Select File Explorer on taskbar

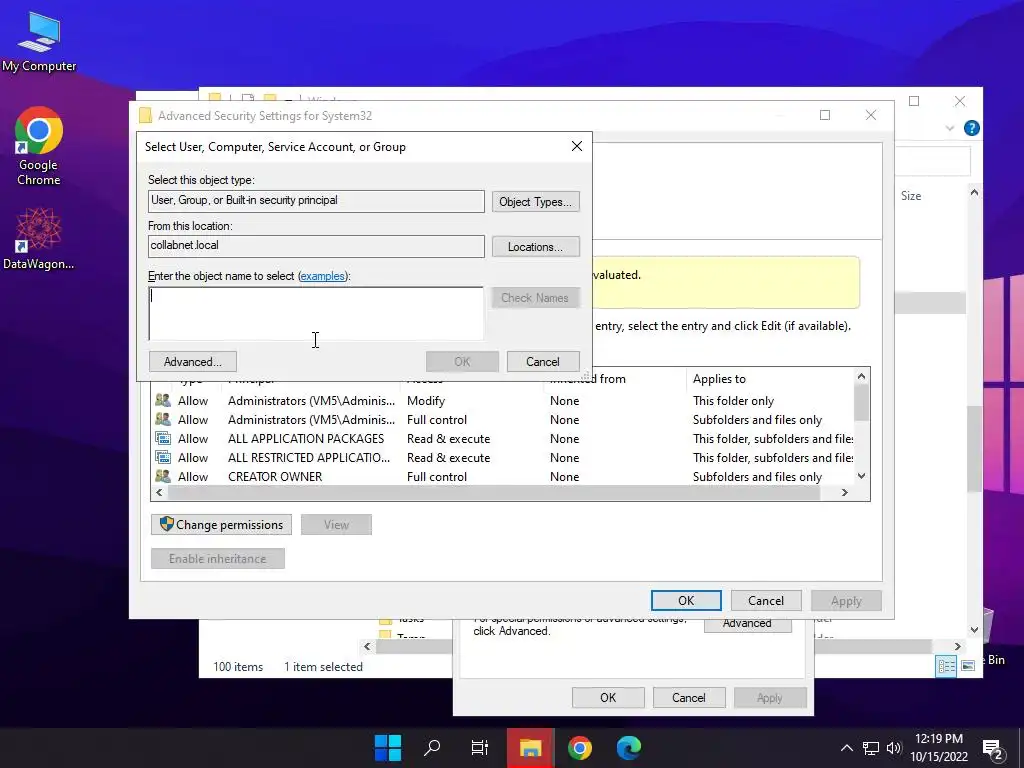[530, 748]
